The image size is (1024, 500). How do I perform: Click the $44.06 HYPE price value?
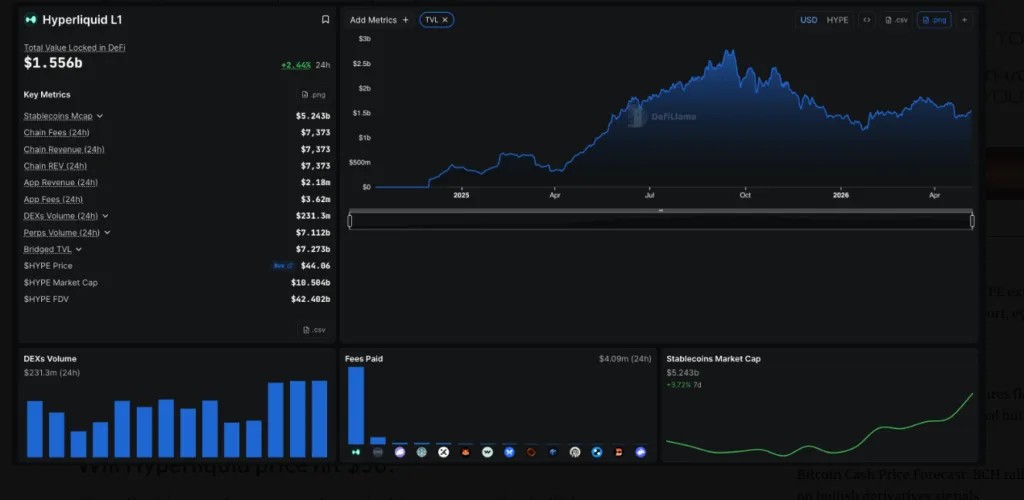point(315,266)
